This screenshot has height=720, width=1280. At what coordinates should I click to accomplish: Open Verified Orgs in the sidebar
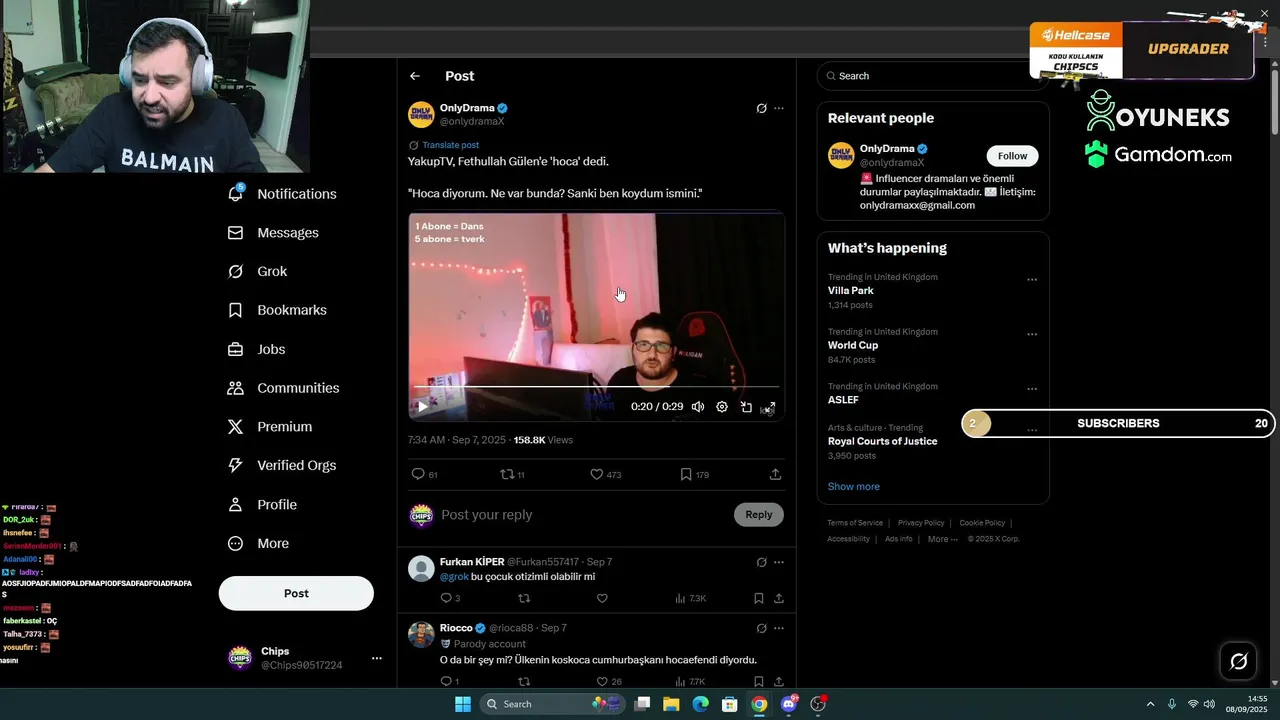282,466
